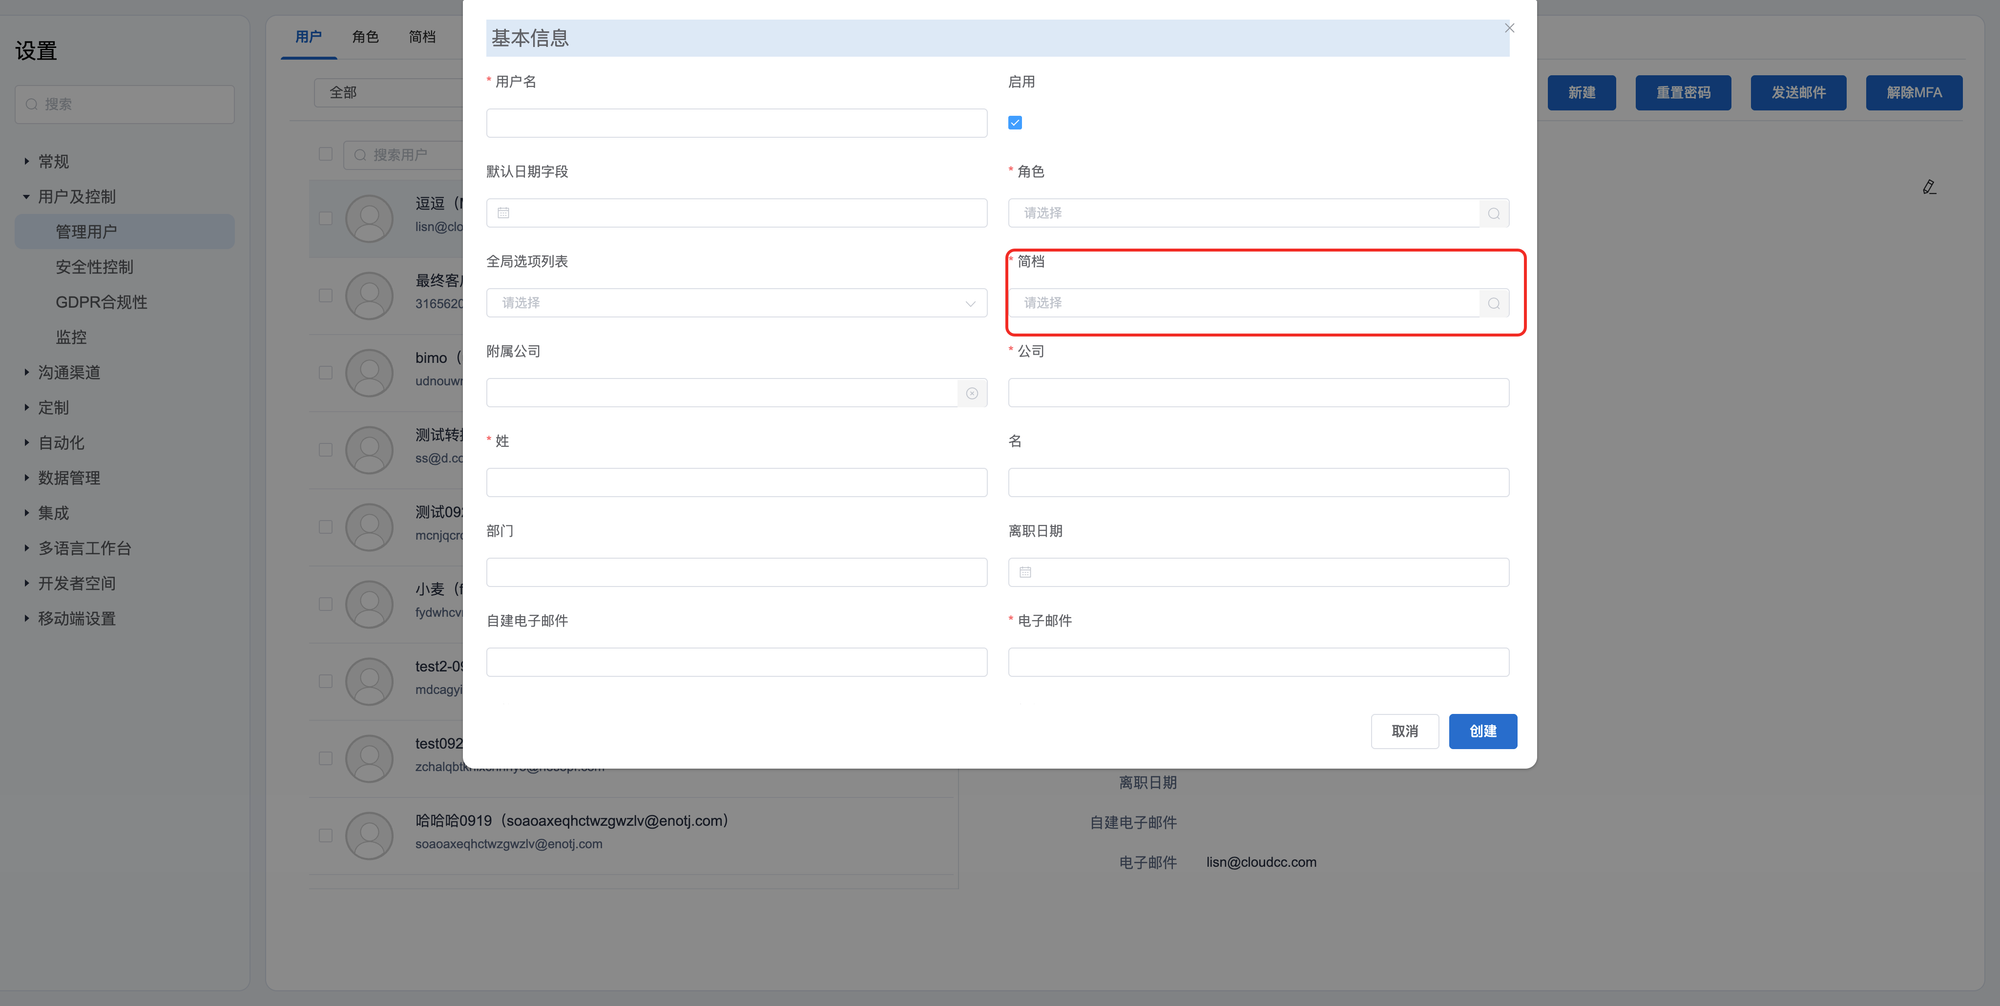Click the pencil edit icon at right
Viewport: 2000px width, 1006px height.
coord(1929,187)
